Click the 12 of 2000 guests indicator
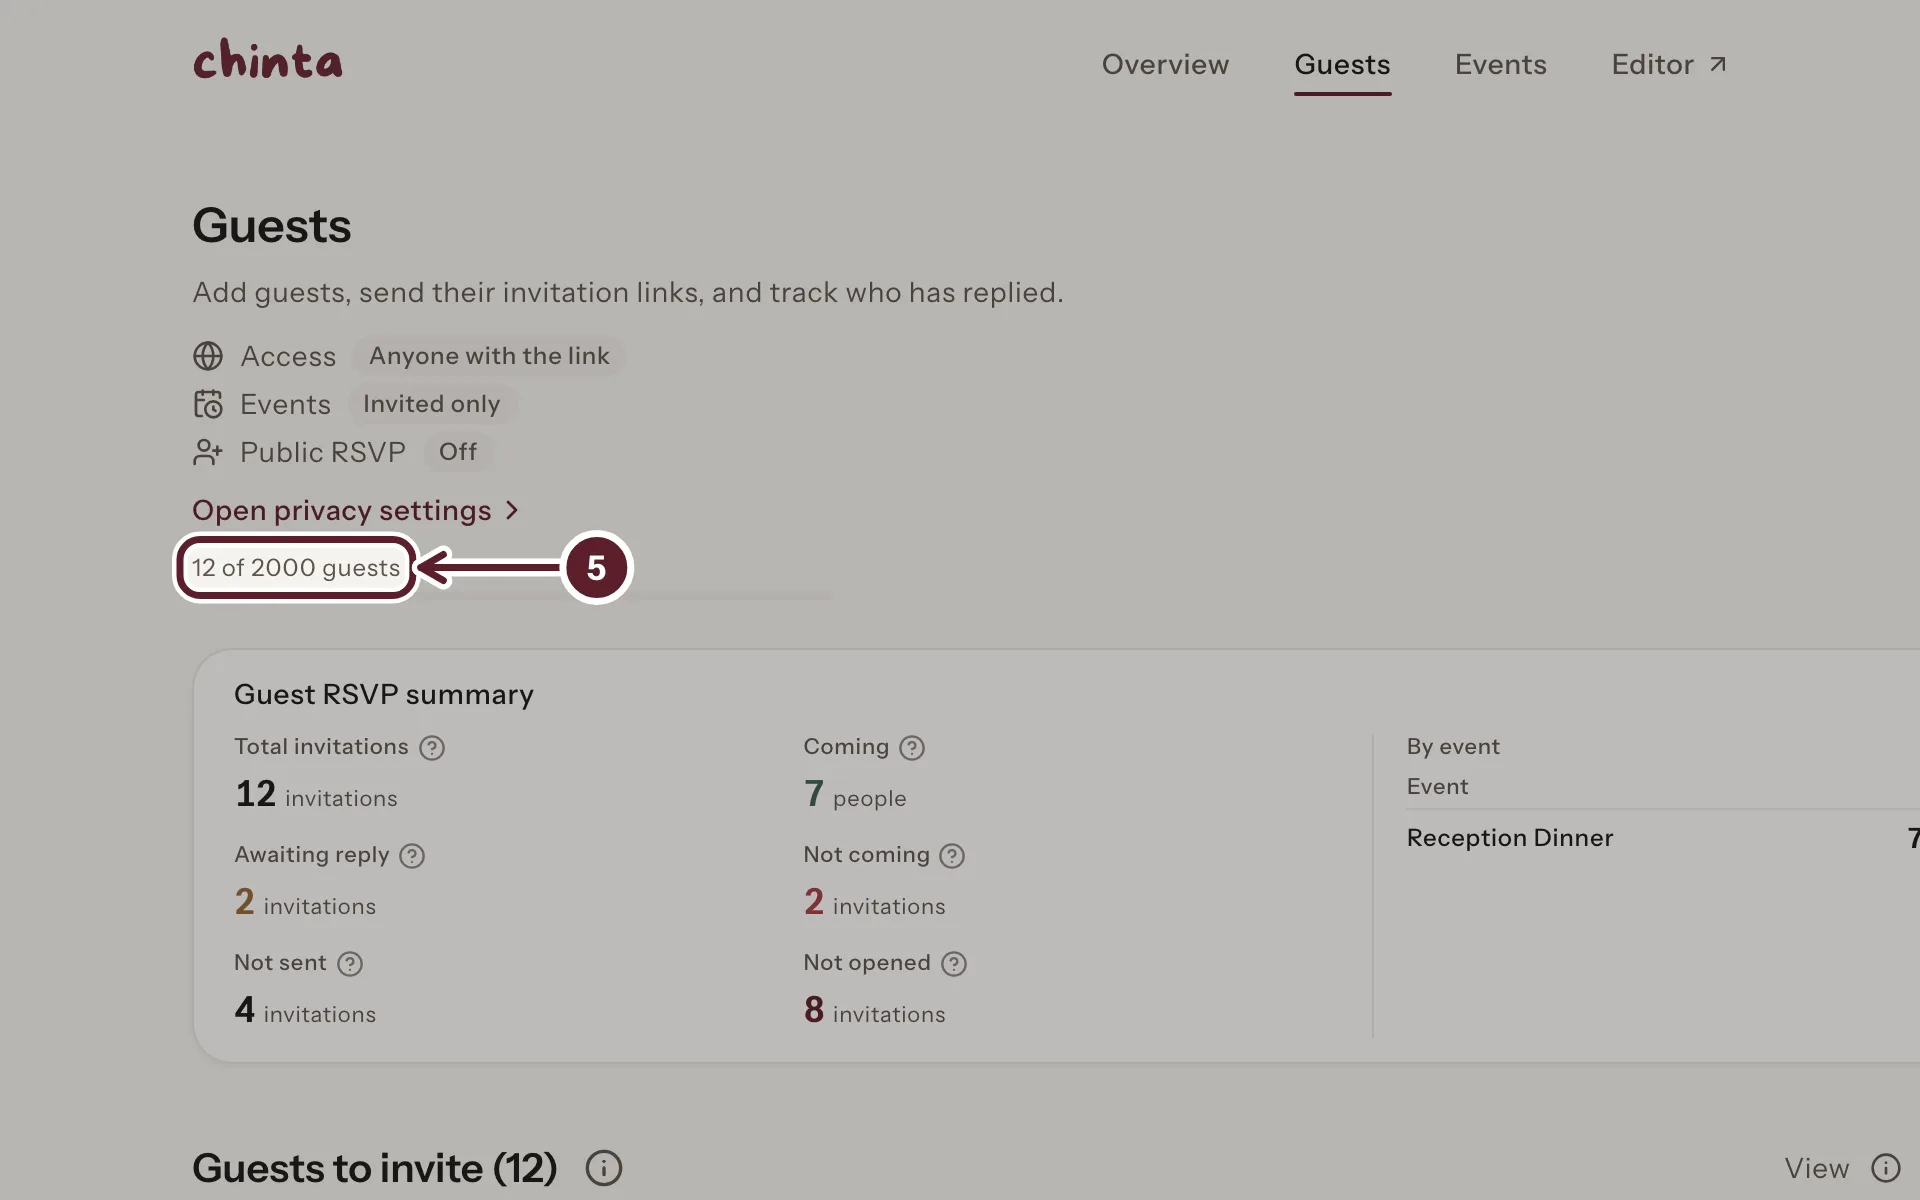 pyautogui.click(x=296, y=568)
